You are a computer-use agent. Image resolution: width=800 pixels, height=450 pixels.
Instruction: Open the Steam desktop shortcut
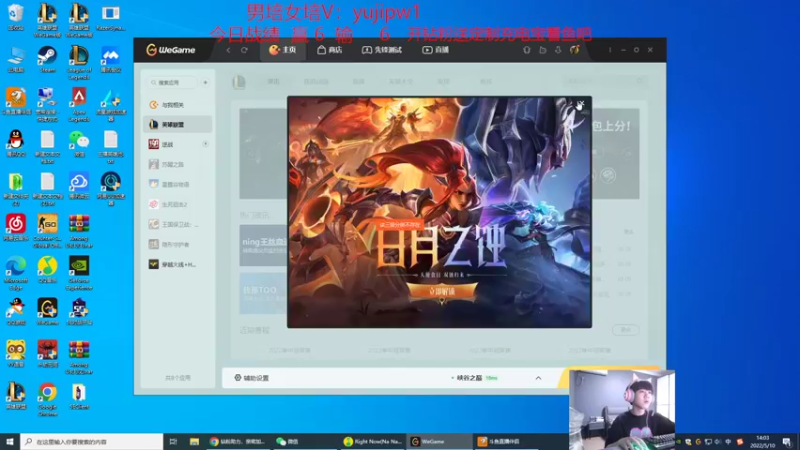pyautogui.click(x=47, y=60)
